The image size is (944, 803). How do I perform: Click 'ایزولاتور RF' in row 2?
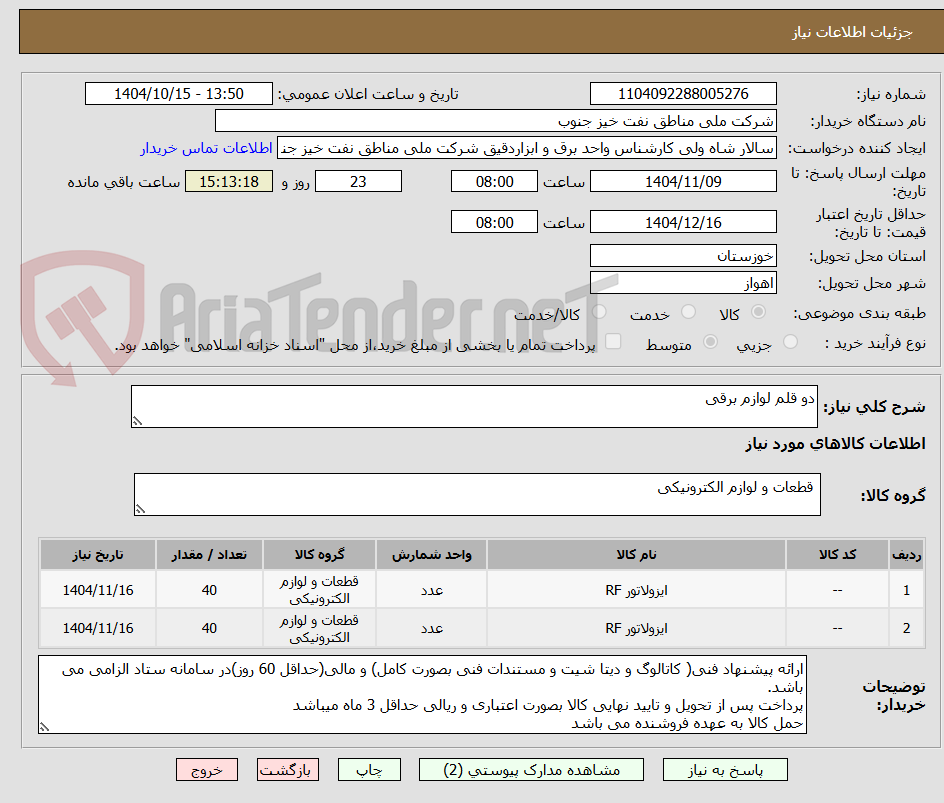pos(636,628)
